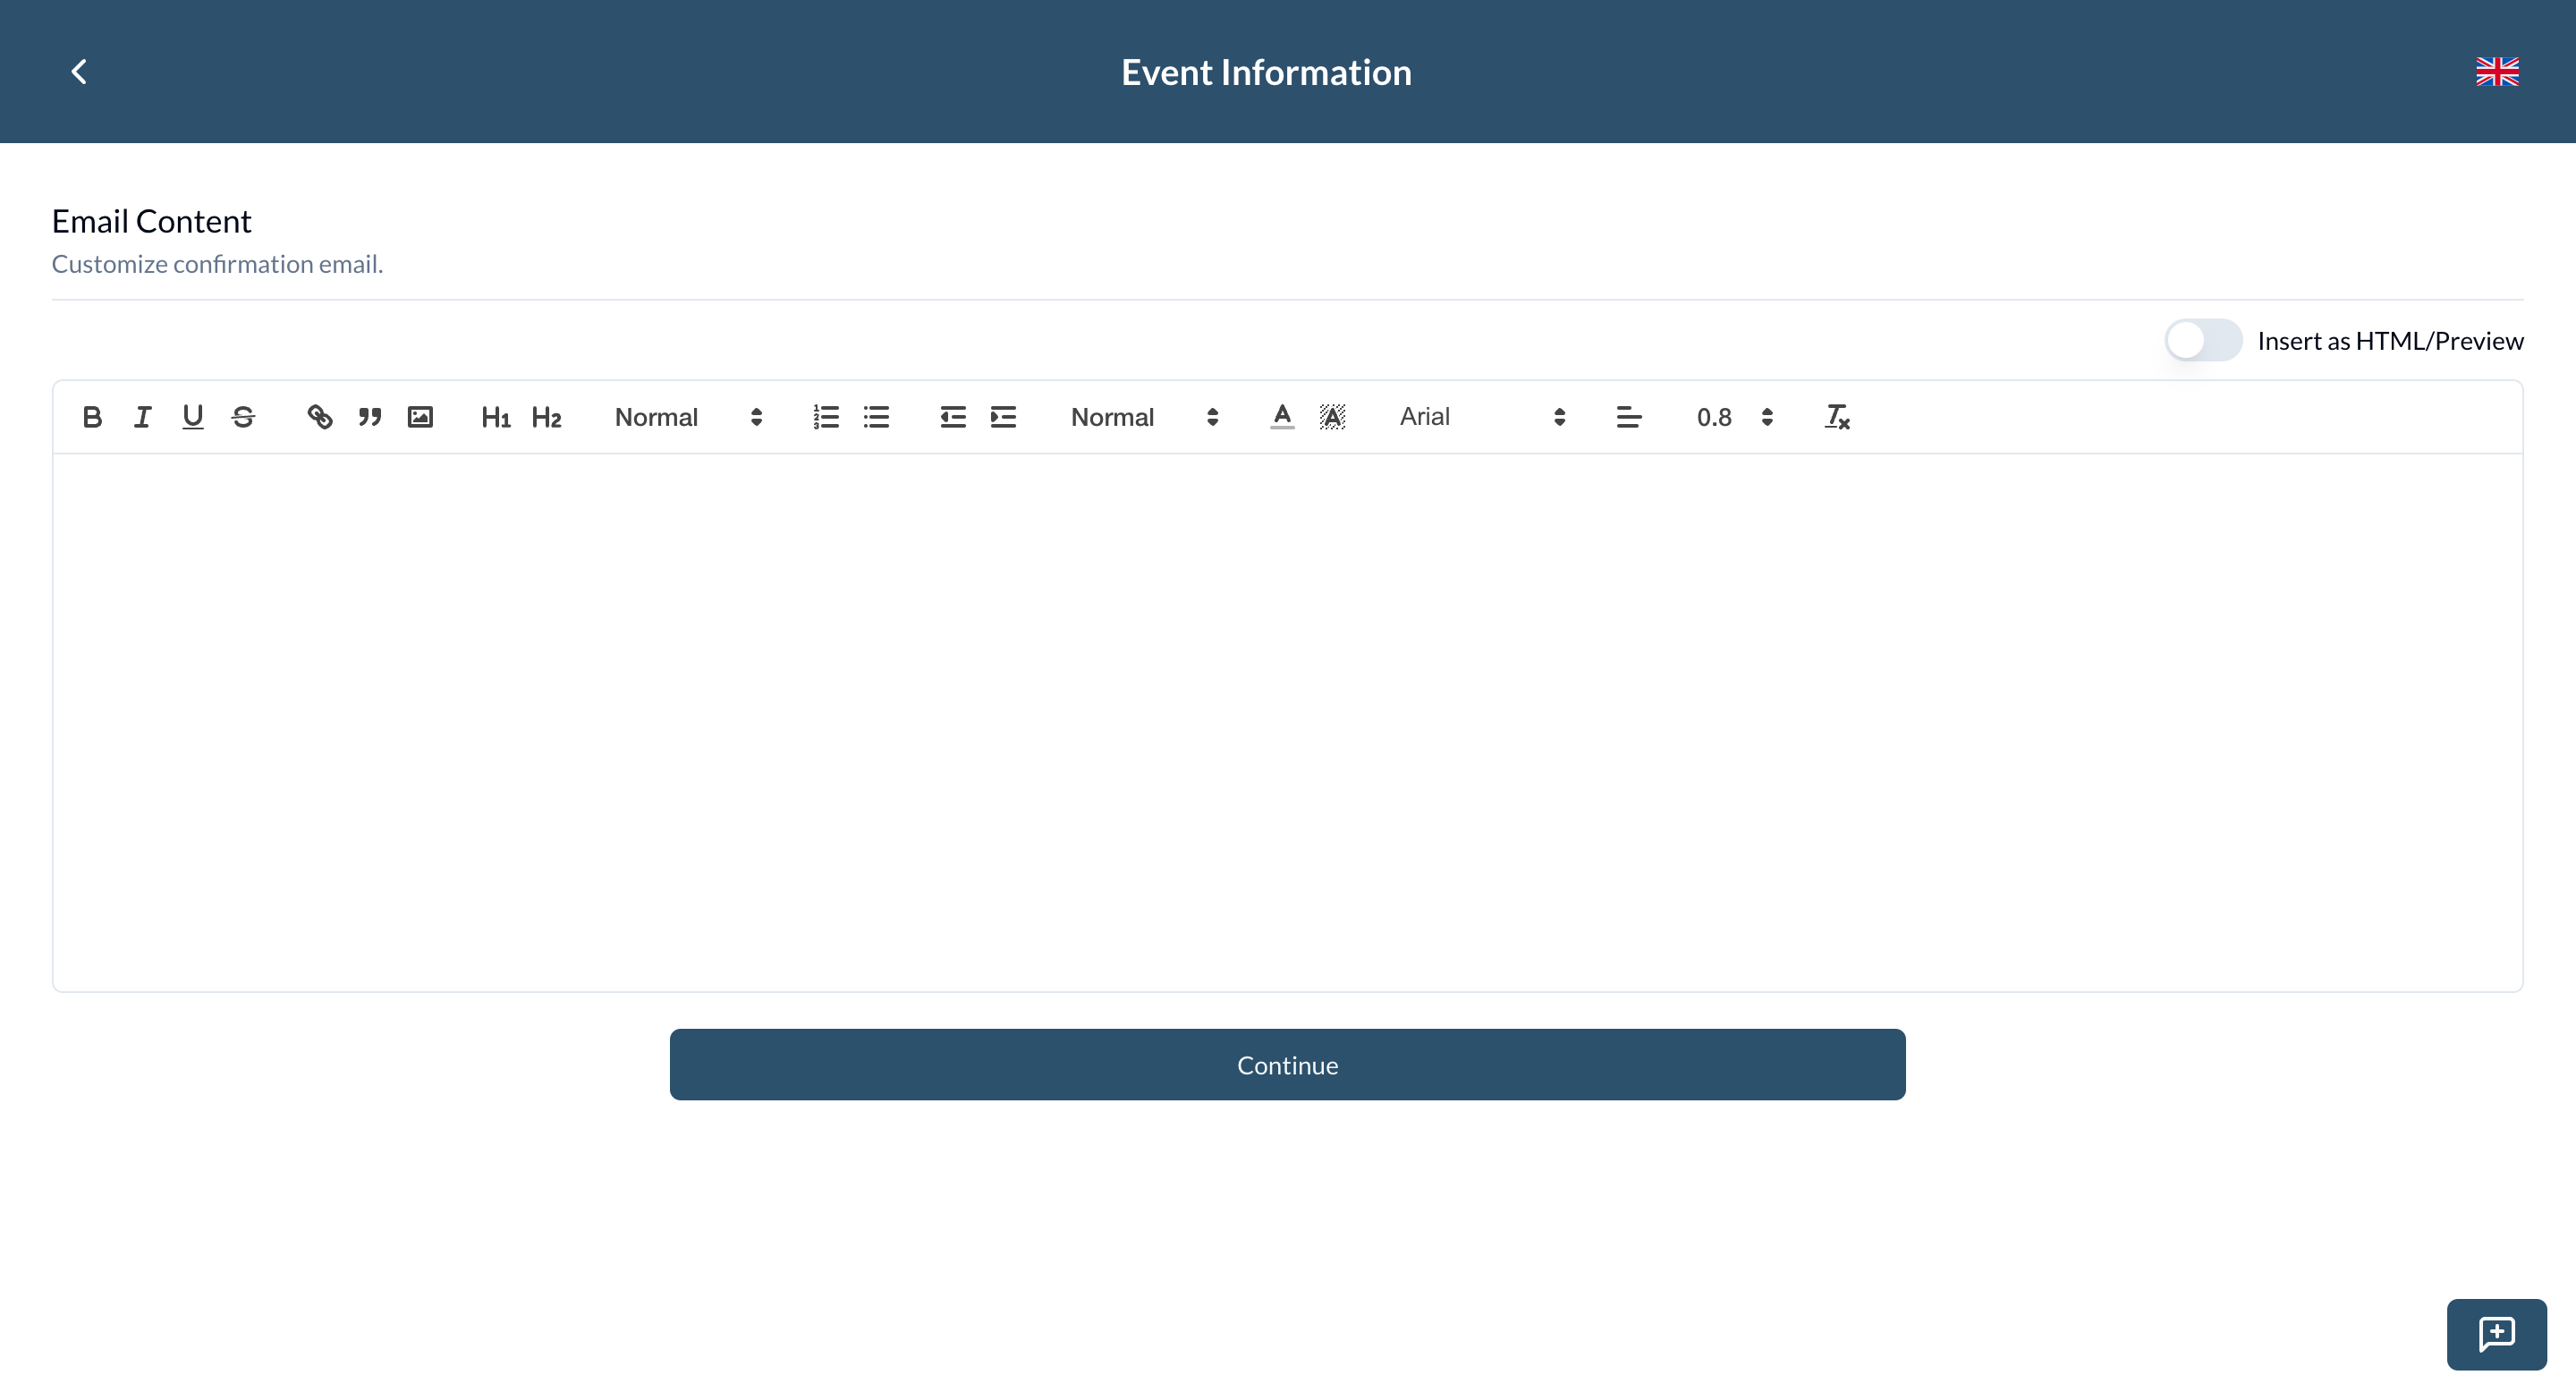This screenshot has width=2576, height=1392.
Task: Apply strikethrough formatting
Action: 243,417
